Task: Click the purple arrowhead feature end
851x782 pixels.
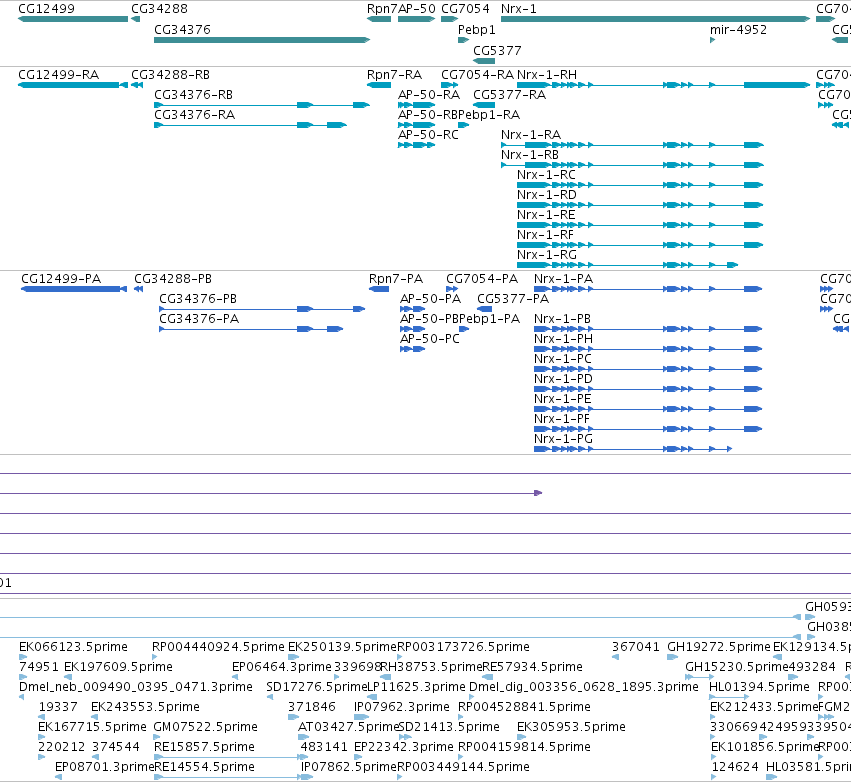Action: pos(538,493)
